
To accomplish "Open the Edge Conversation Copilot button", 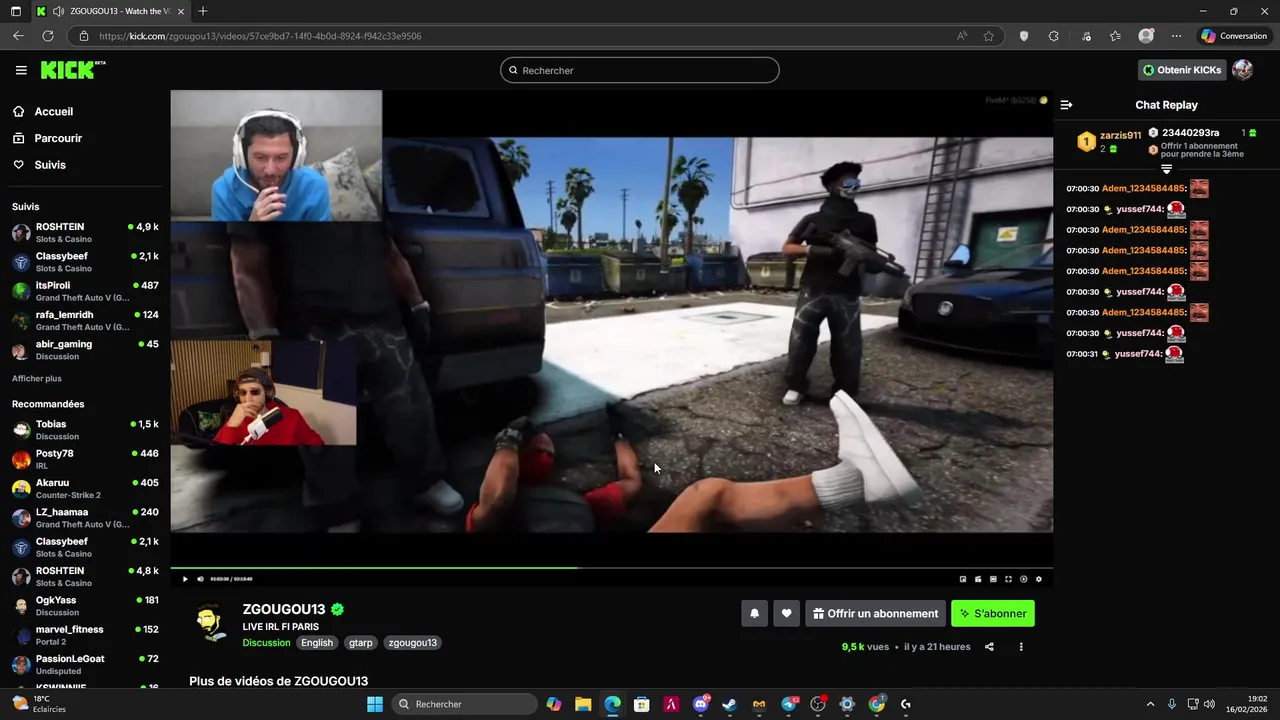I will pyautogui.click(x=1234, y=36).
